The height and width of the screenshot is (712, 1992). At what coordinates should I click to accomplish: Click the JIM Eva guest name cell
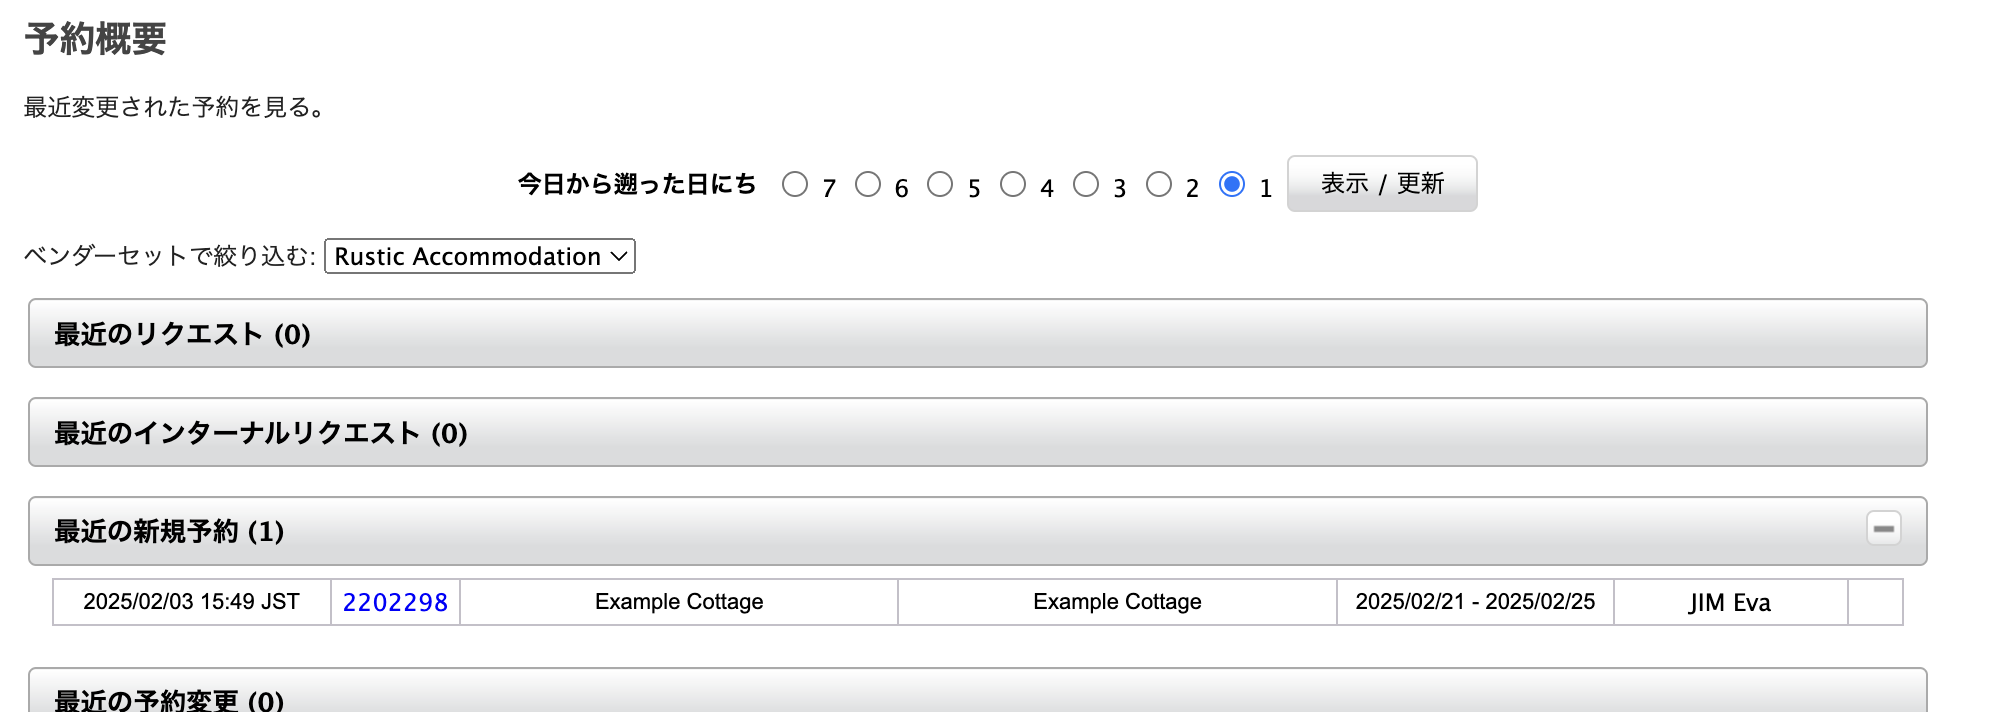point(1730,602)
